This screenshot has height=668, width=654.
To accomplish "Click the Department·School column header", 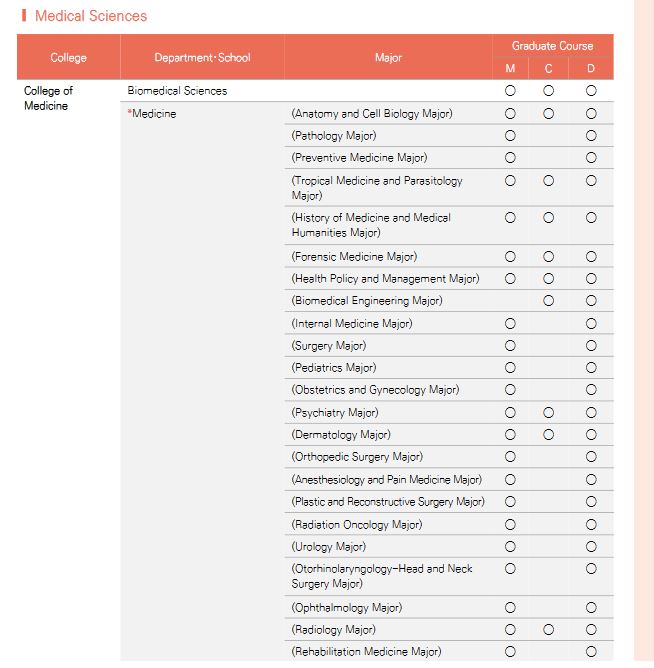I will pos(202,58).
